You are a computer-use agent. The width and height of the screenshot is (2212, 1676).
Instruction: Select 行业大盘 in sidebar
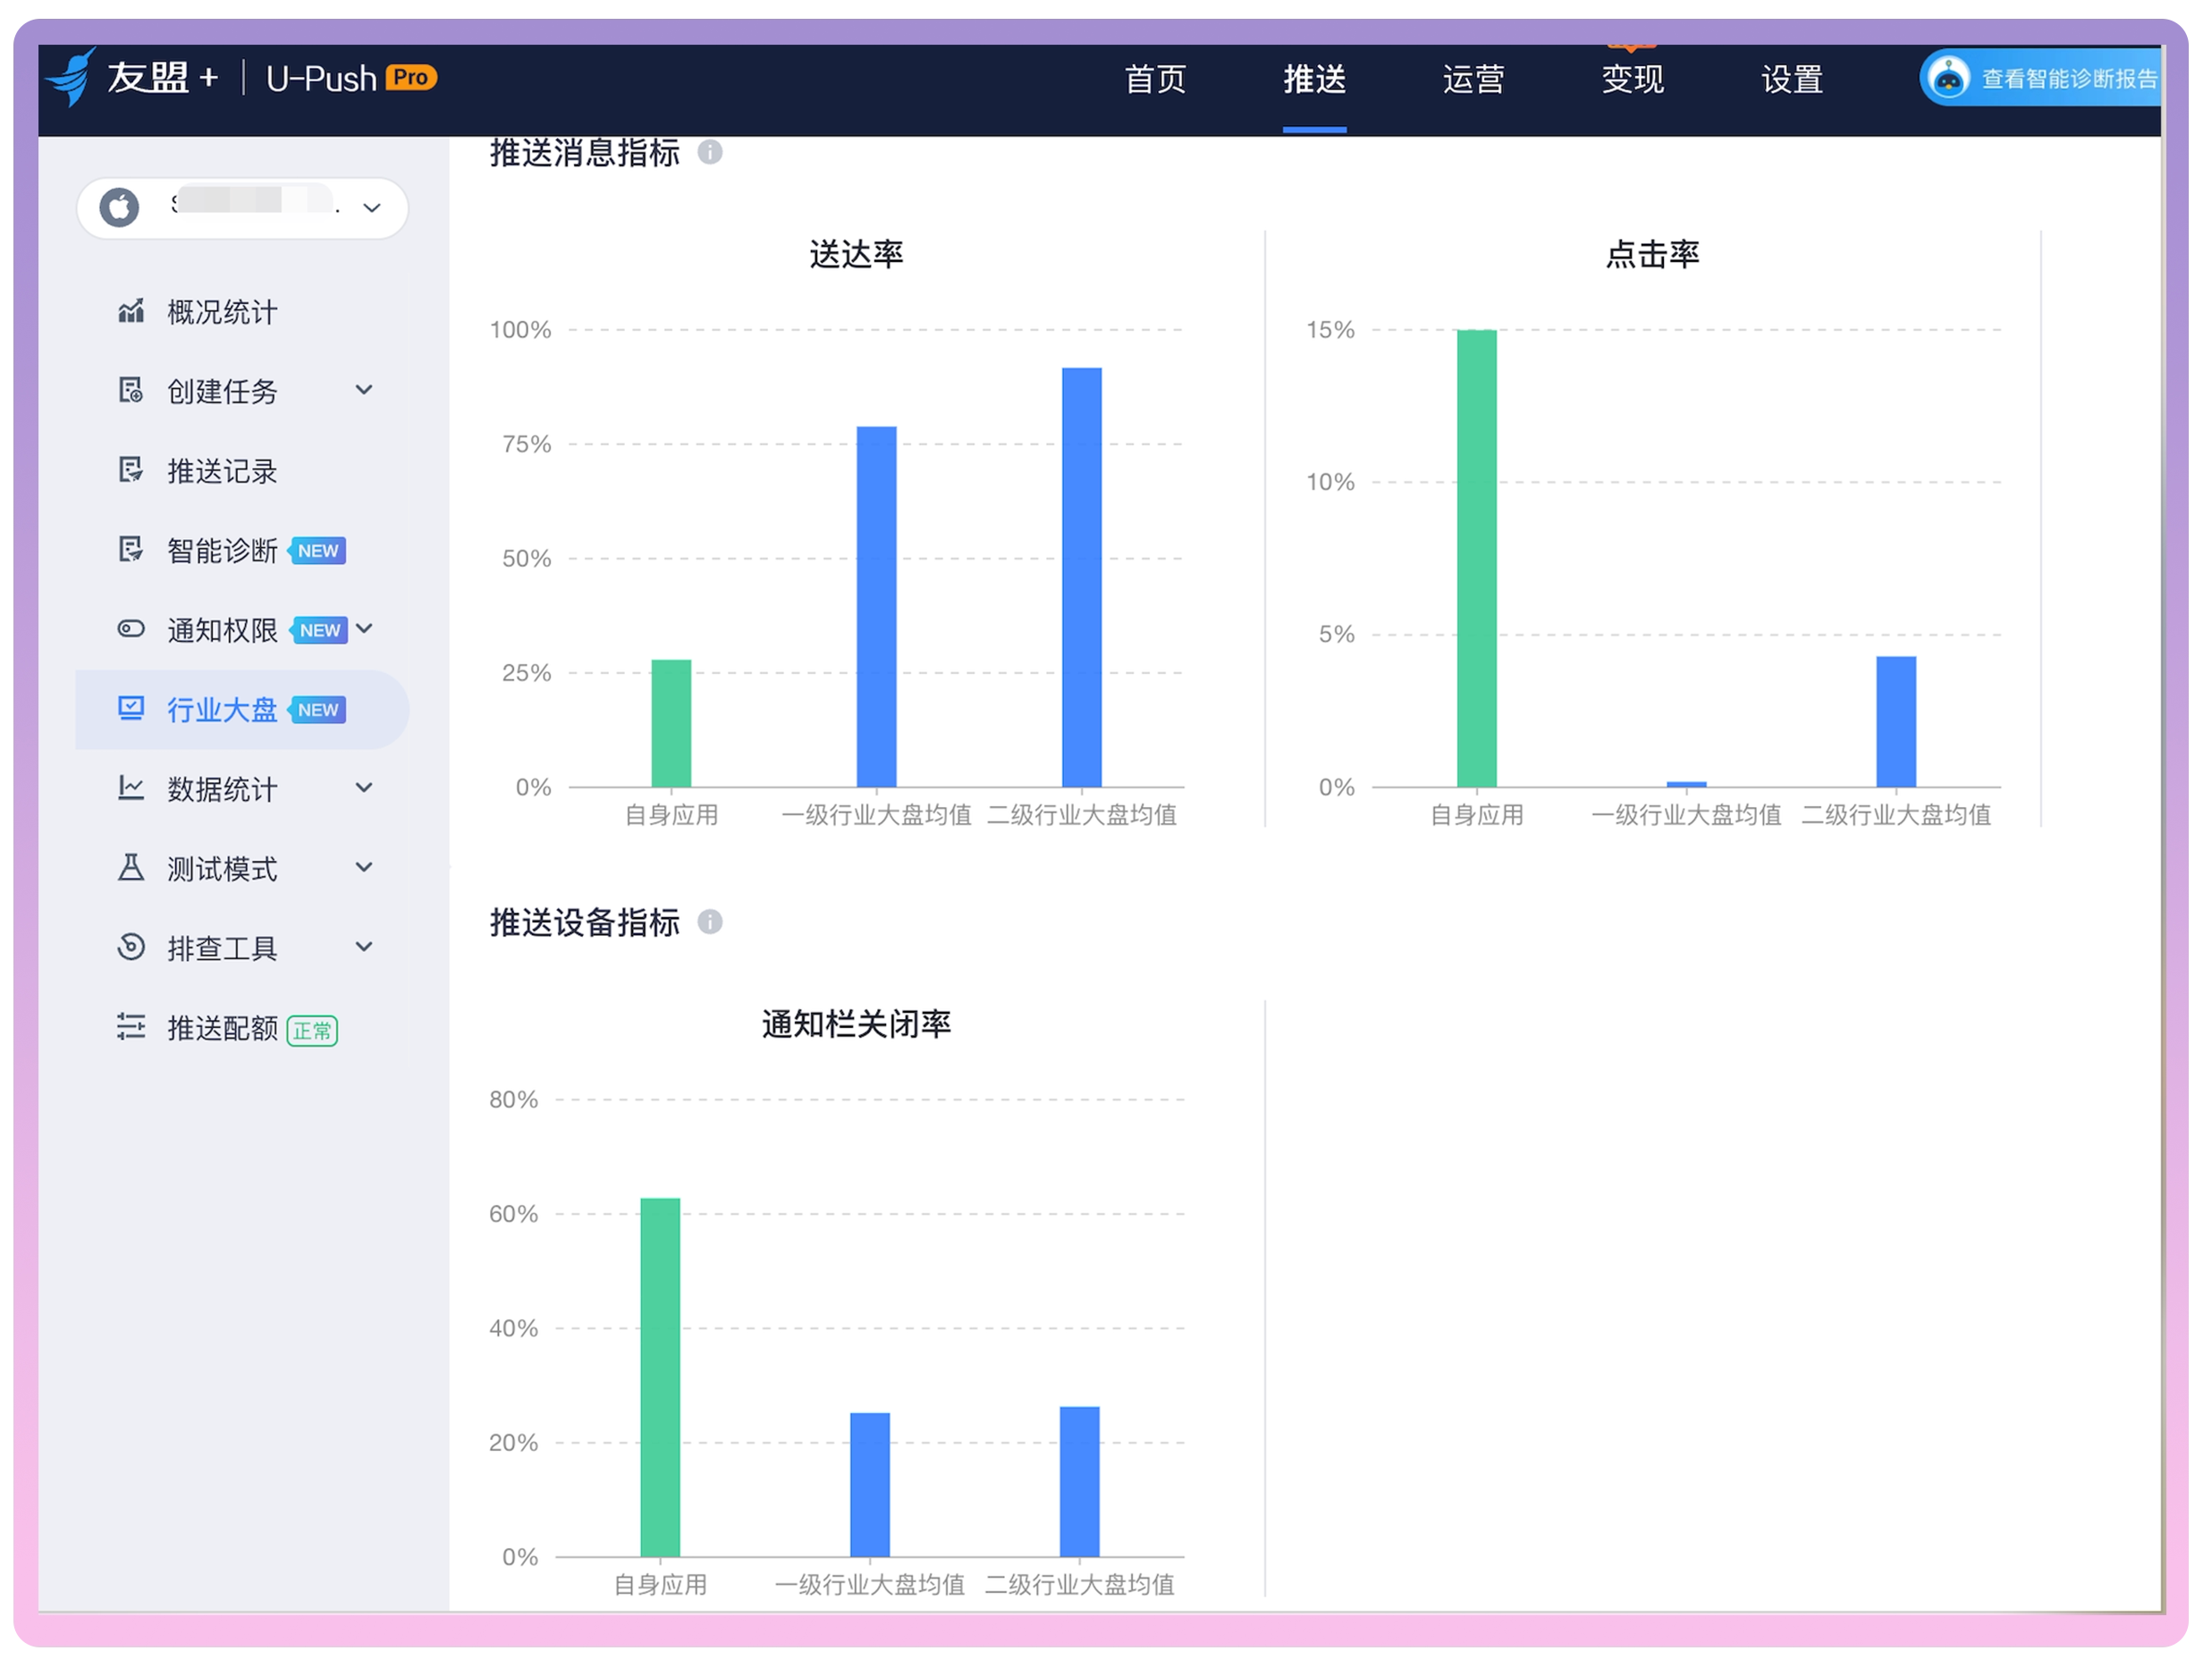(222, 710)
